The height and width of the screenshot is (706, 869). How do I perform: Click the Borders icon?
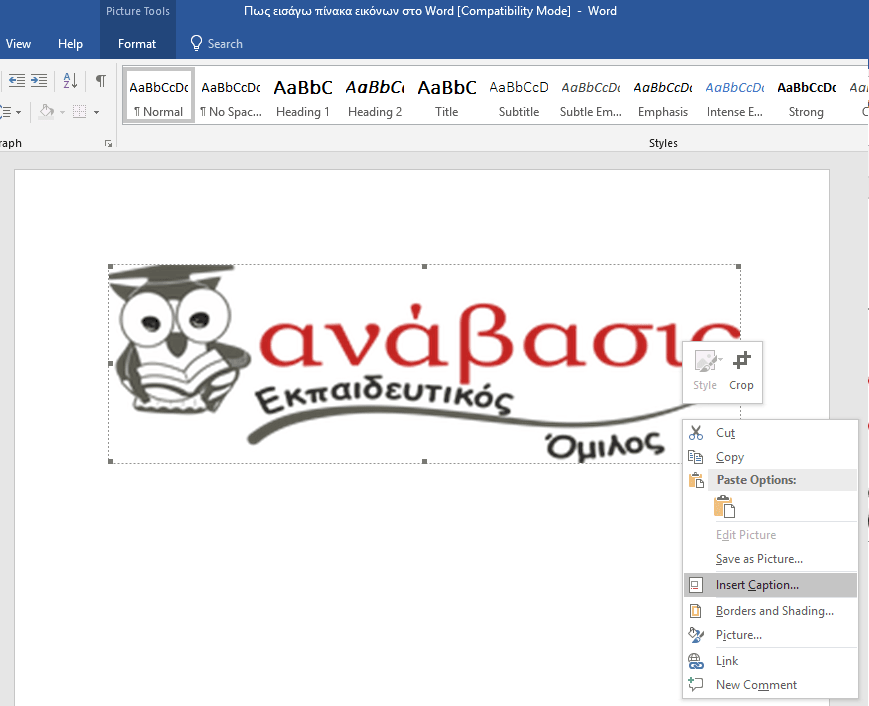(x=80, y=112)
